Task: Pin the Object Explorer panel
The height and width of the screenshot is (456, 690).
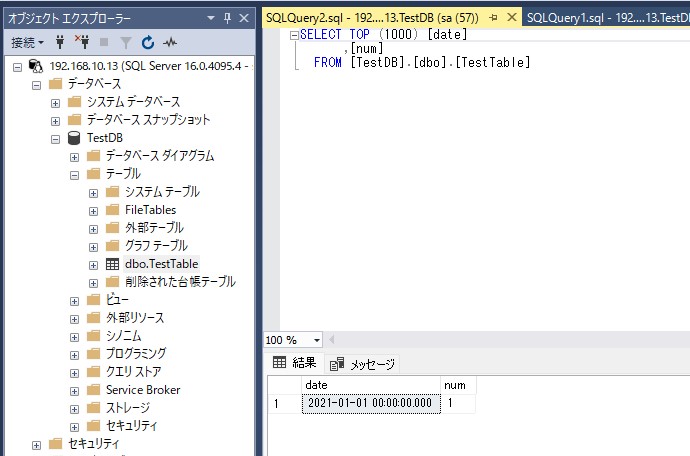Action: 227,18
